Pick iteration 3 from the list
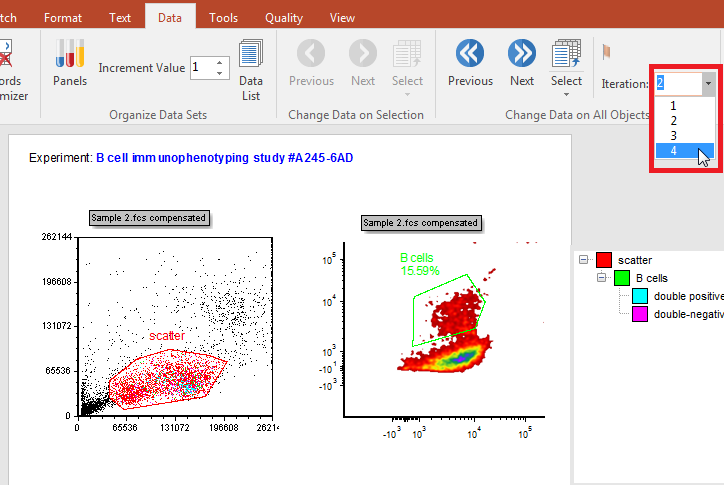The height and width of the screenshot is (485, 724). [x=674, y=135]
